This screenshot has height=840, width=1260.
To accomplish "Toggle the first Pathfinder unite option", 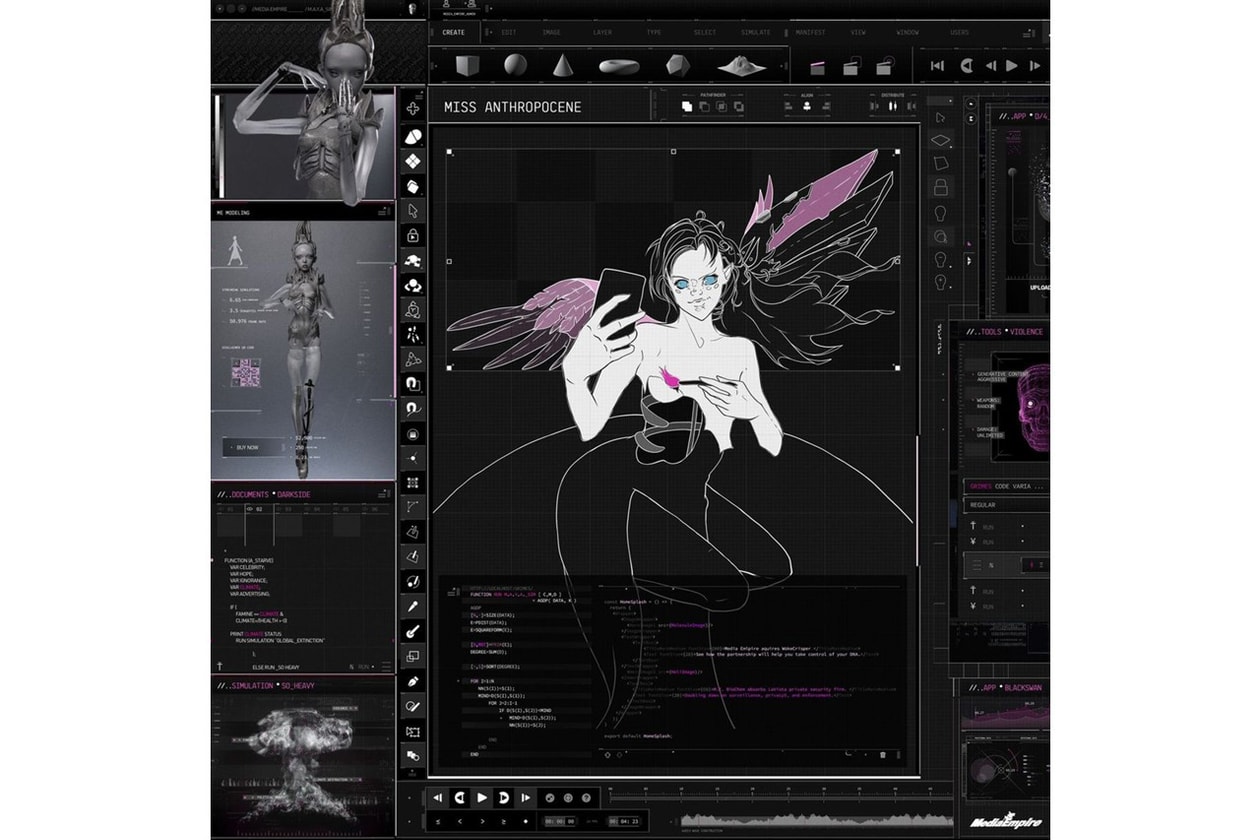I will (x=687, y=105).
